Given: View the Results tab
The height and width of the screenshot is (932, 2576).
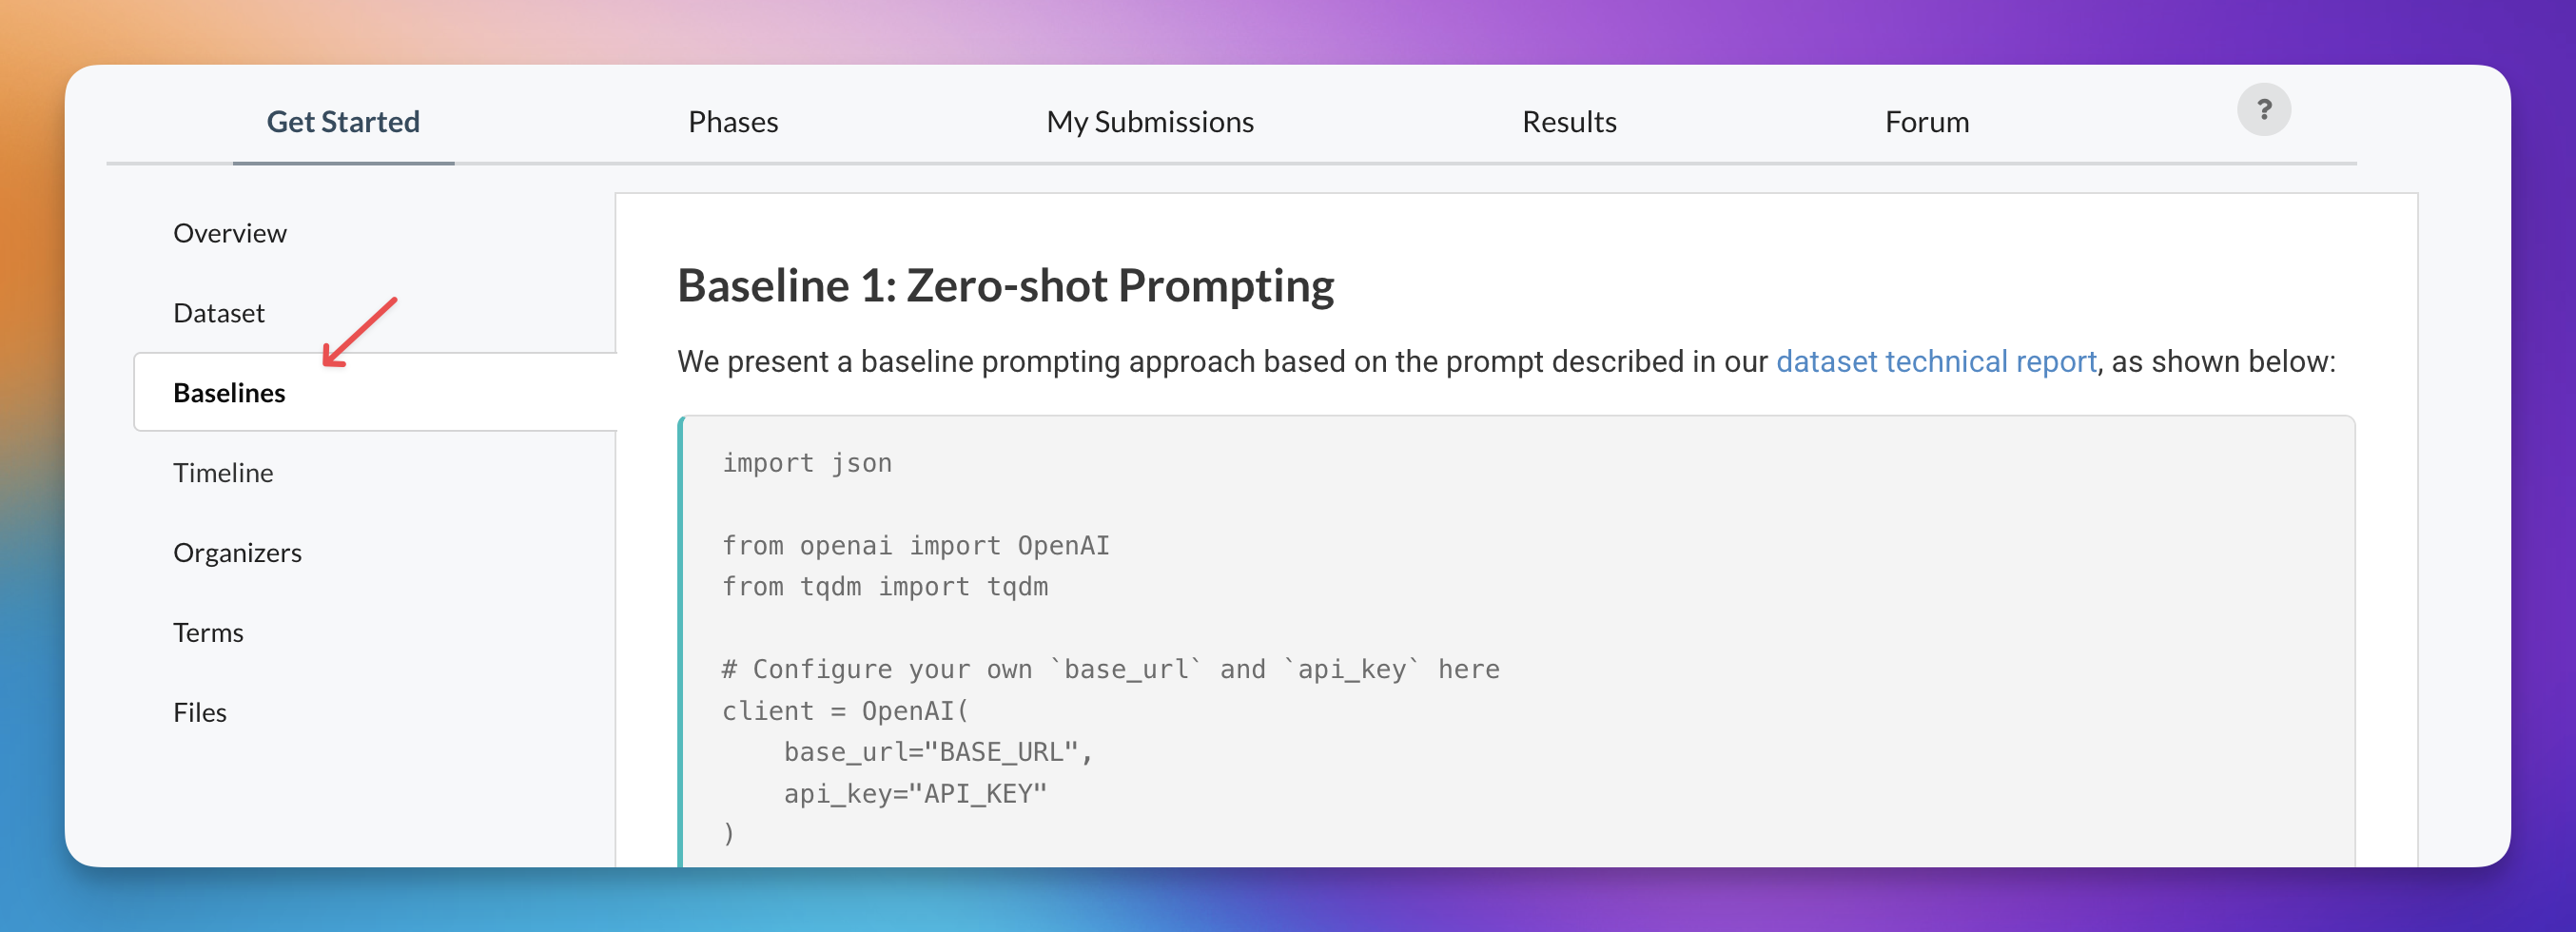Looking at the screenshot, I should [1569, 121].
